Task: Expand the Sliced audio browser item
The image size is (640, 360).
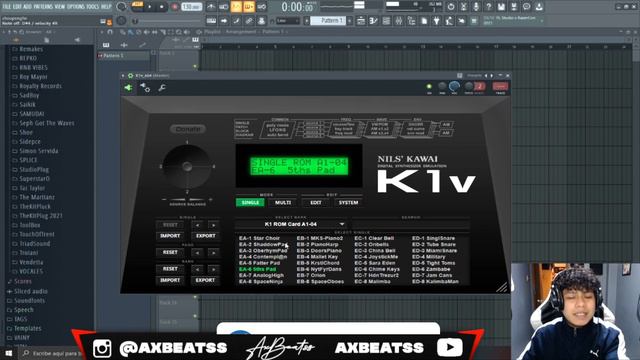Action: (x=31, y=291)
